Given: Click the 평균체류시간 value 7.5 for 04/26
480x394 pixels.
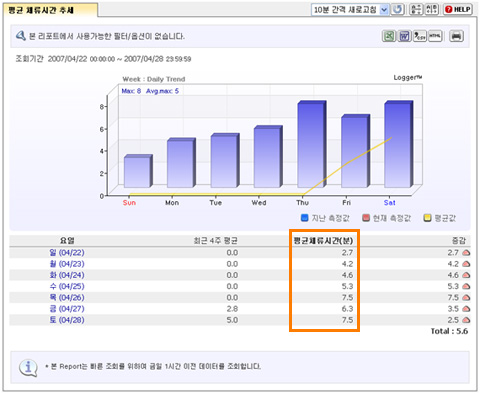Looking at the screenshot, I should [347, 297].
